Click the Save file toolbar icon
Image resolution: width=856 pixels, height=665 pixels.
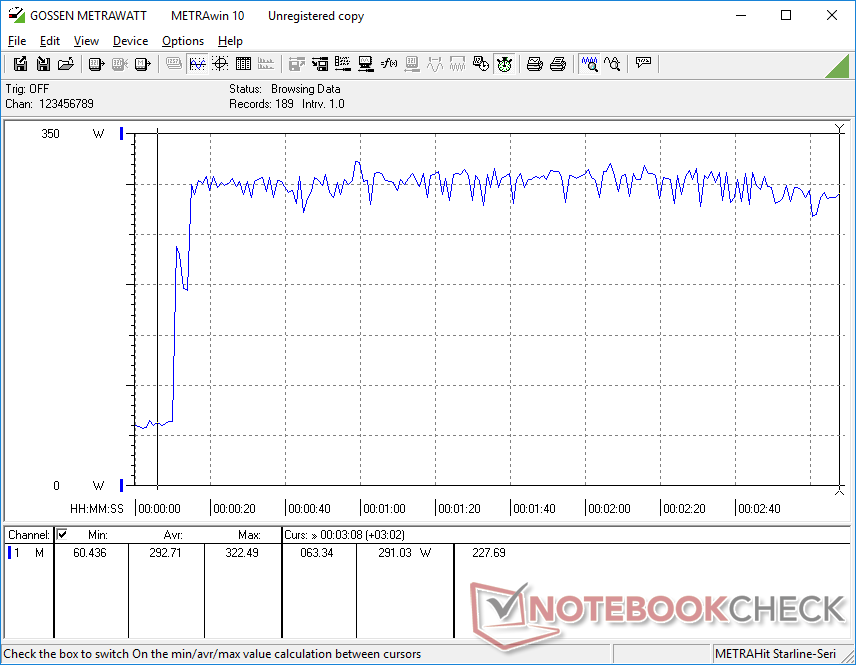(20, 64)
